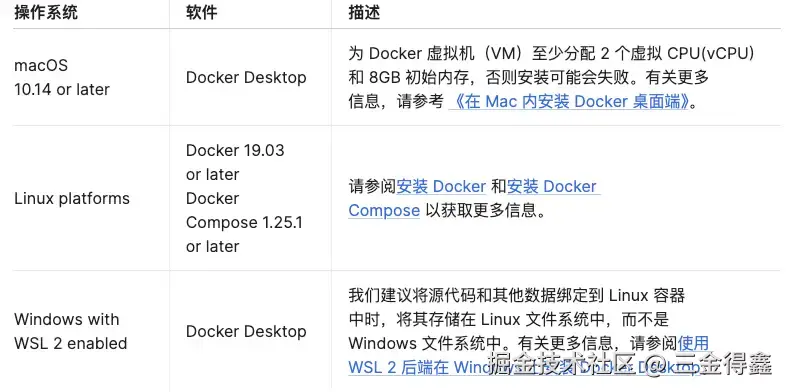The width and height of the screenshot is (787, 392).
Task: Click the 描述 column header
Action: (364, 13)
